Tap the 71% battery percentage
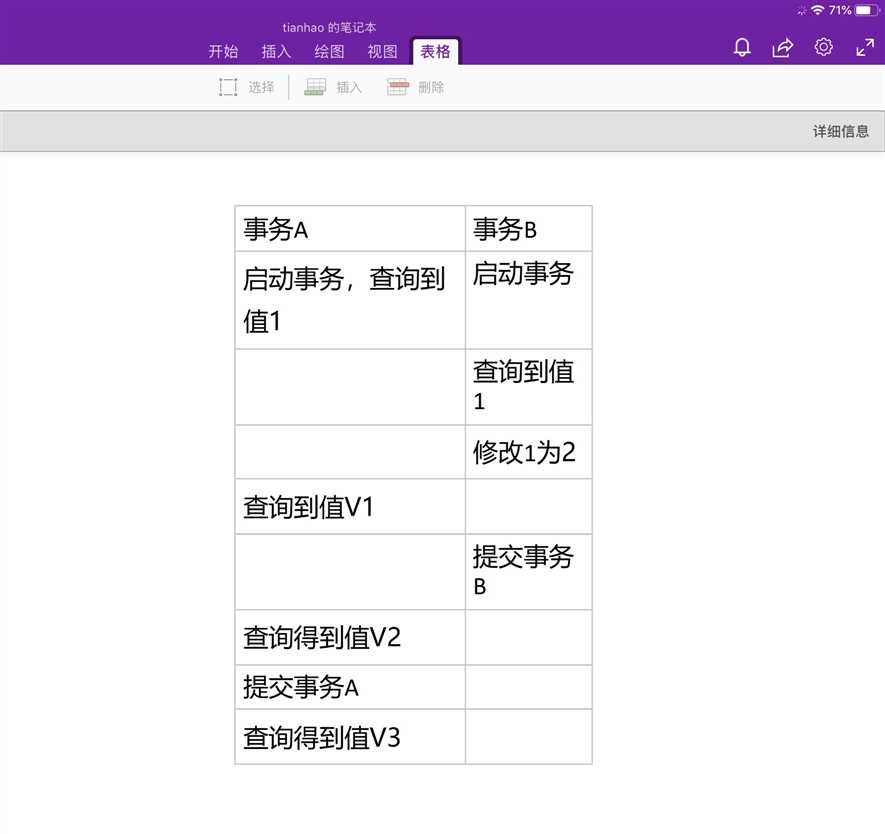 click(840, 10)
